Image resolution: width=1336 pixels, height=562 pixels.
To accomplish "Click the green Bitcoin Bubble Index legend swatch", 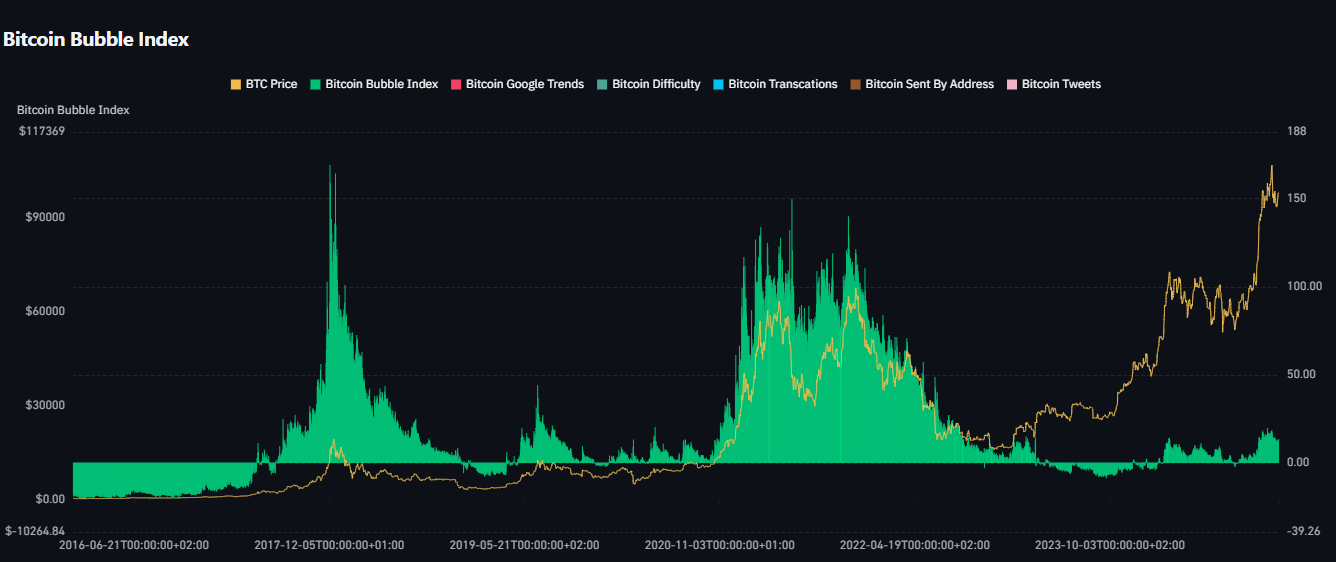I will [316, 85].
